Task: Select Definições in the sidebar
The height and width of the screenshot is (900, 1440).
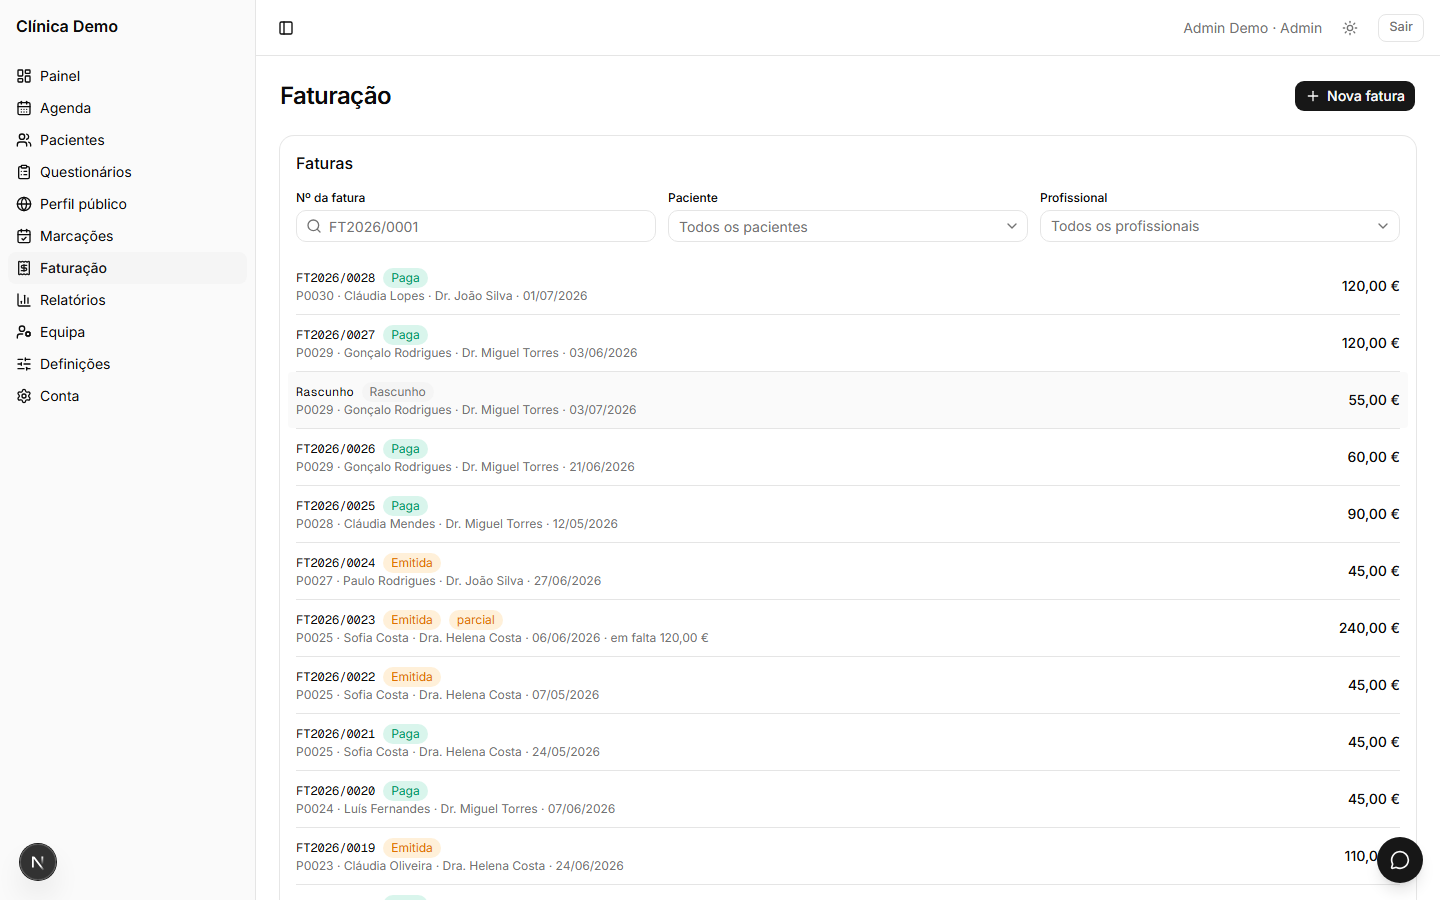Action: click(x=127, y=364)
